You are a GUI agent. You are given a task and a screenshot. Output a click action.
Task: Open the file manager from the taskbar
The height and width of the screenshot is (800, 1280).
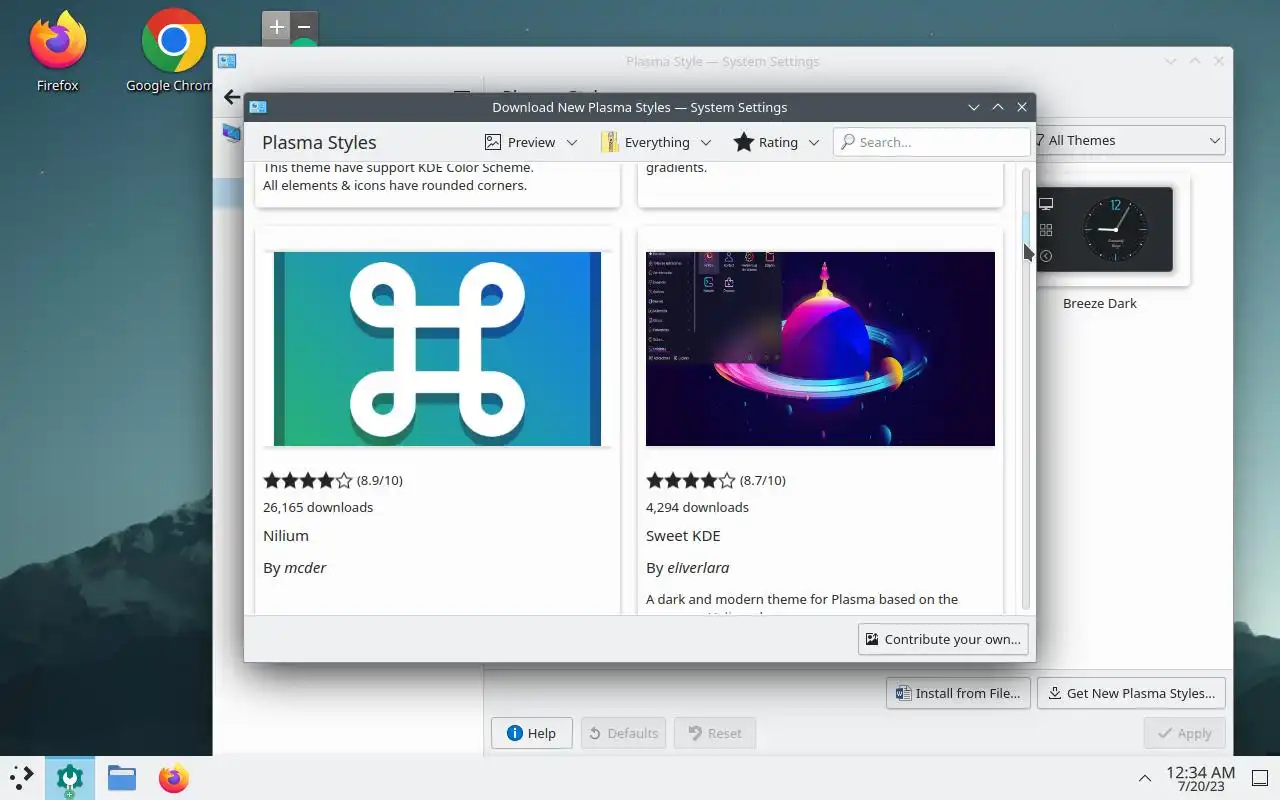122,777
